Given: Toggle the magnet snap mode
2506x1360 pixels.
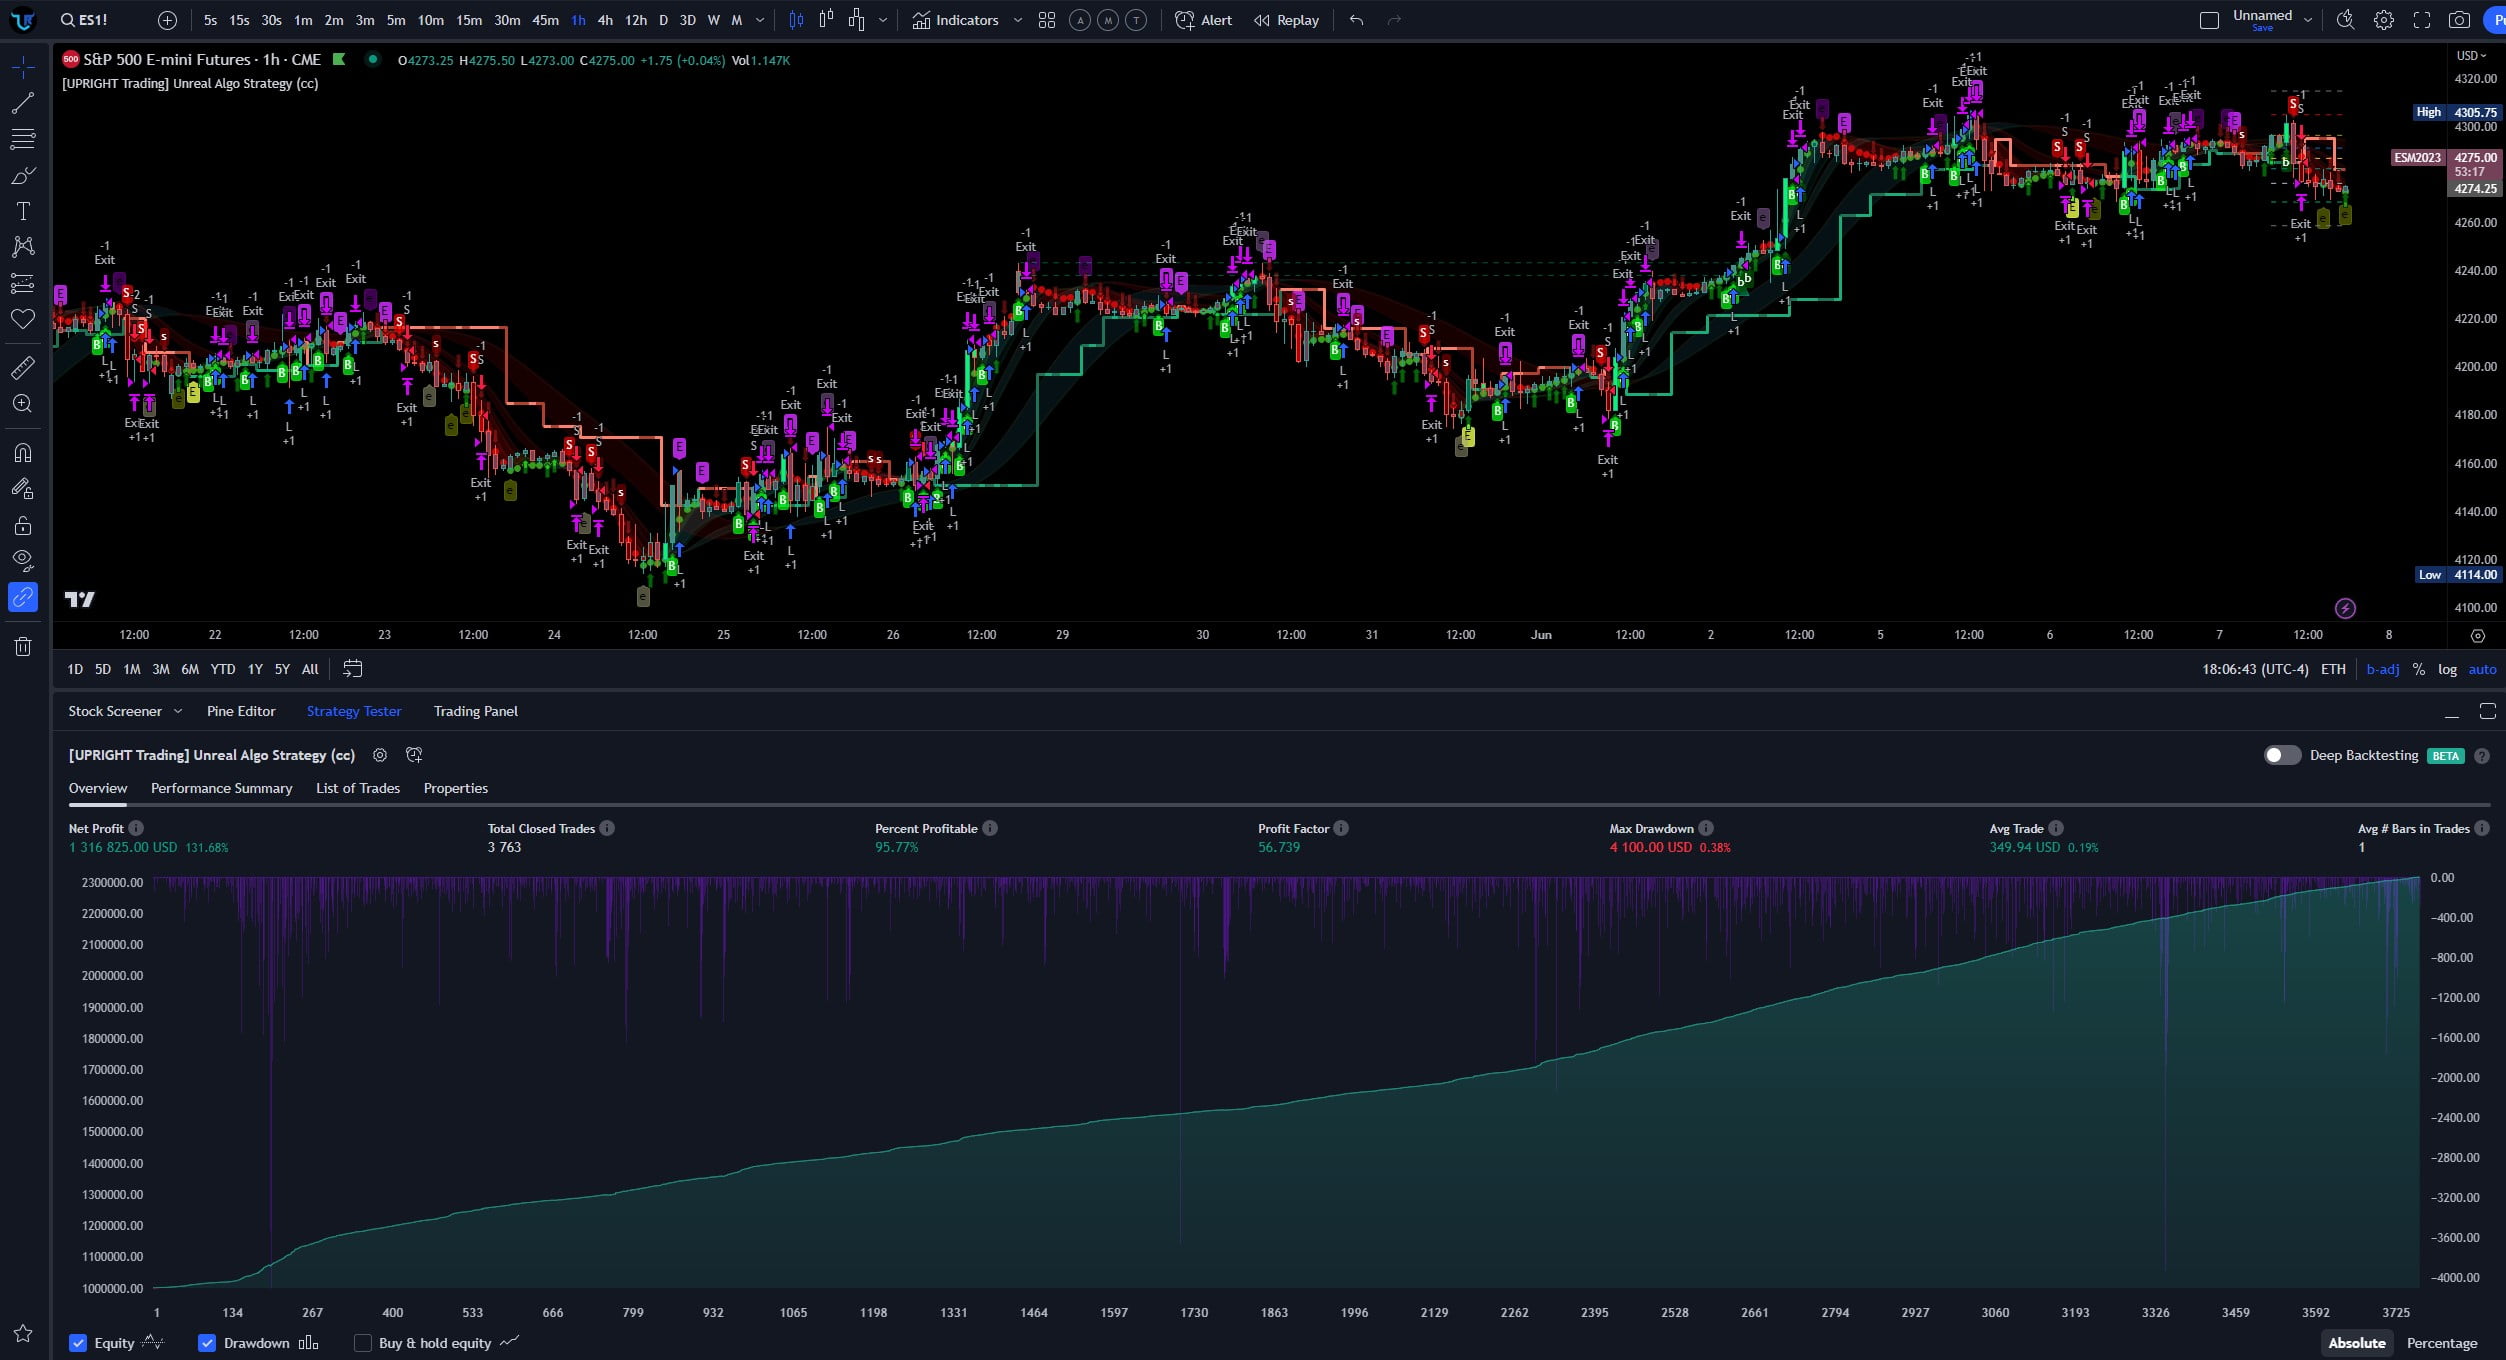Looking at the screenshot, I should [x=23, y=452].
